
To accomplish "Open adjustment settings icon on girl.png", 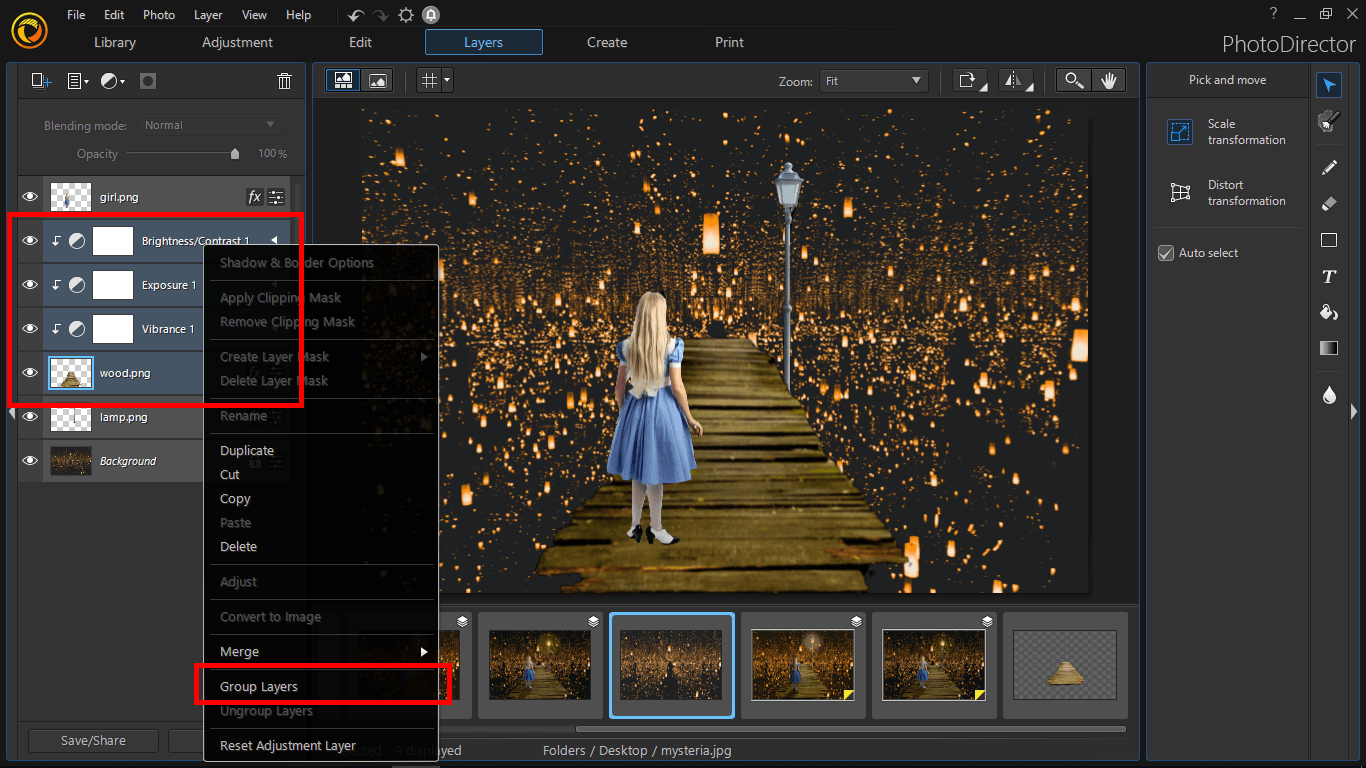I will click(276, 197).
